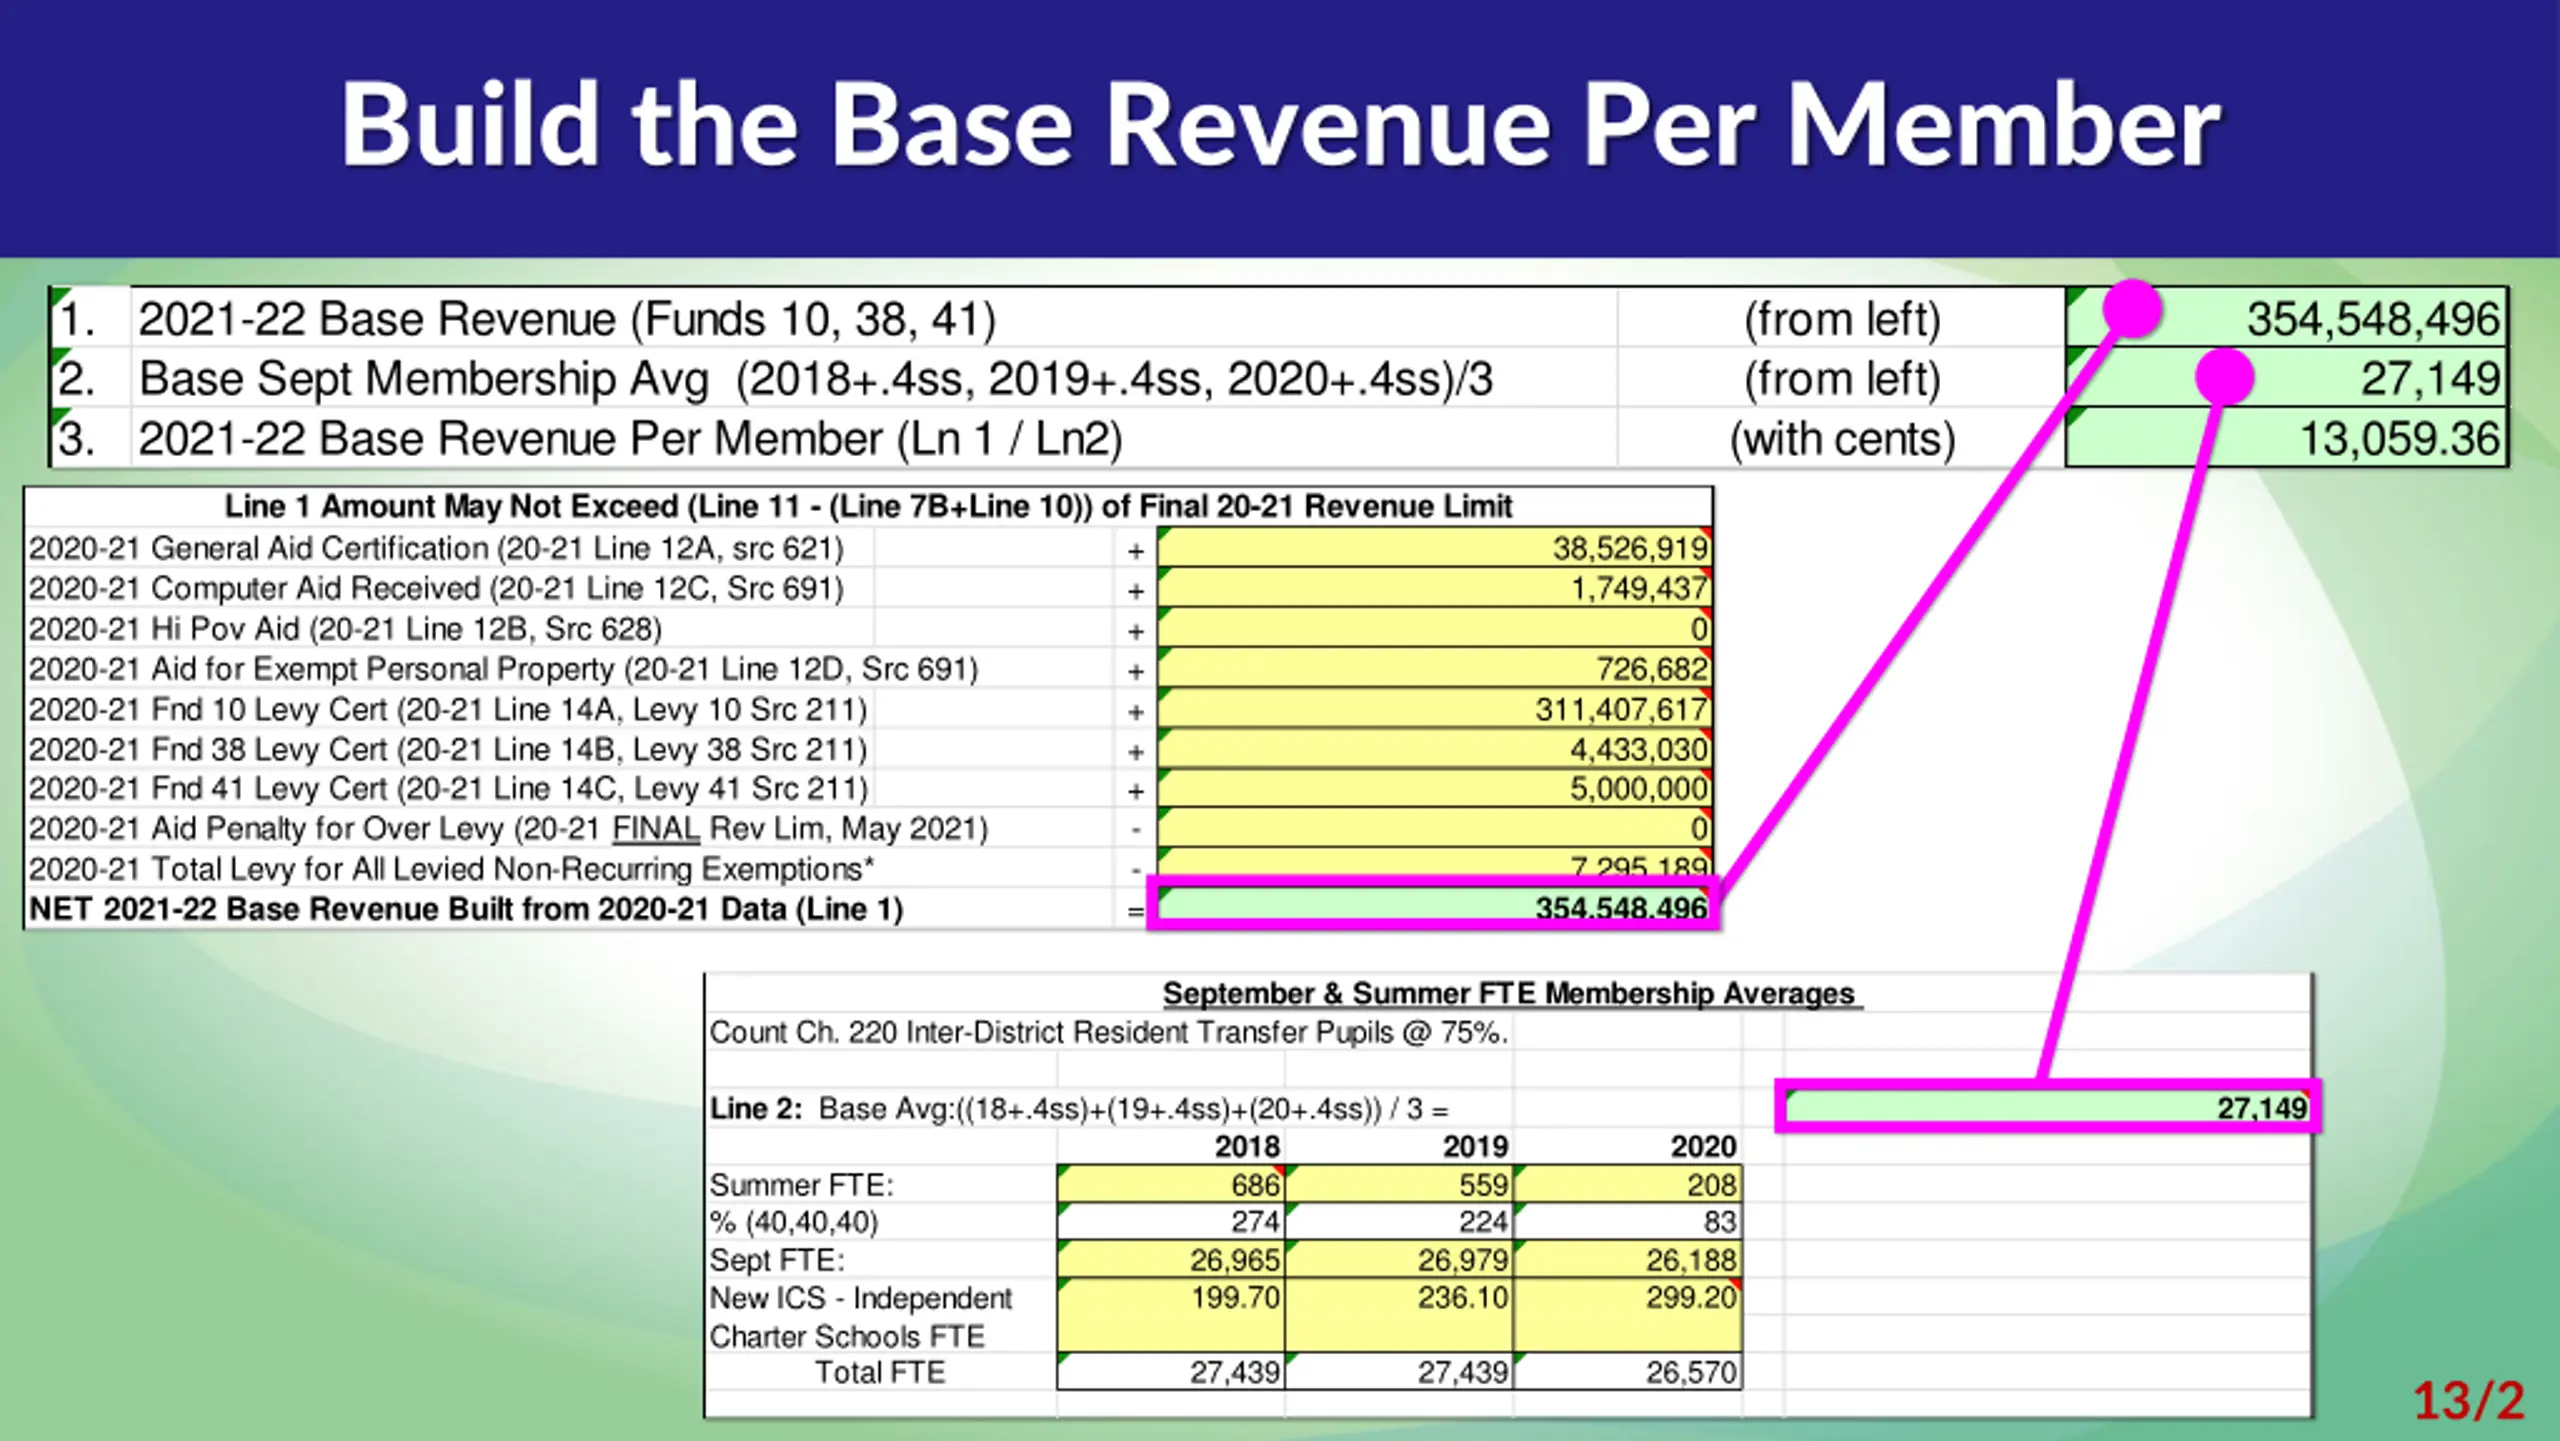Image resolution: width=2560 pixels, height=1441 pixels.
Task: Select "2020-21 Total Levy for All Levied Non-Recurring Exemptions"
Action: point(451,868)
